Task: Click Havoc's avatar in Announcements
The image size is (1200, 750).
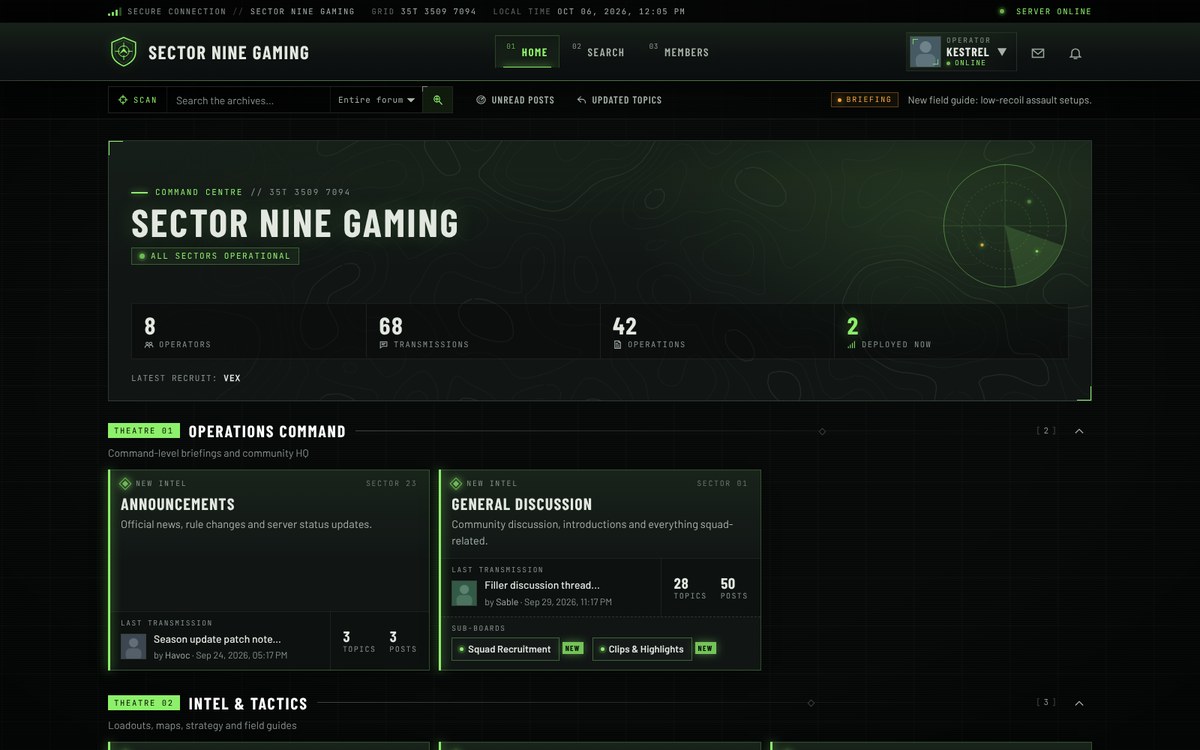Action: tap(133, 646)
